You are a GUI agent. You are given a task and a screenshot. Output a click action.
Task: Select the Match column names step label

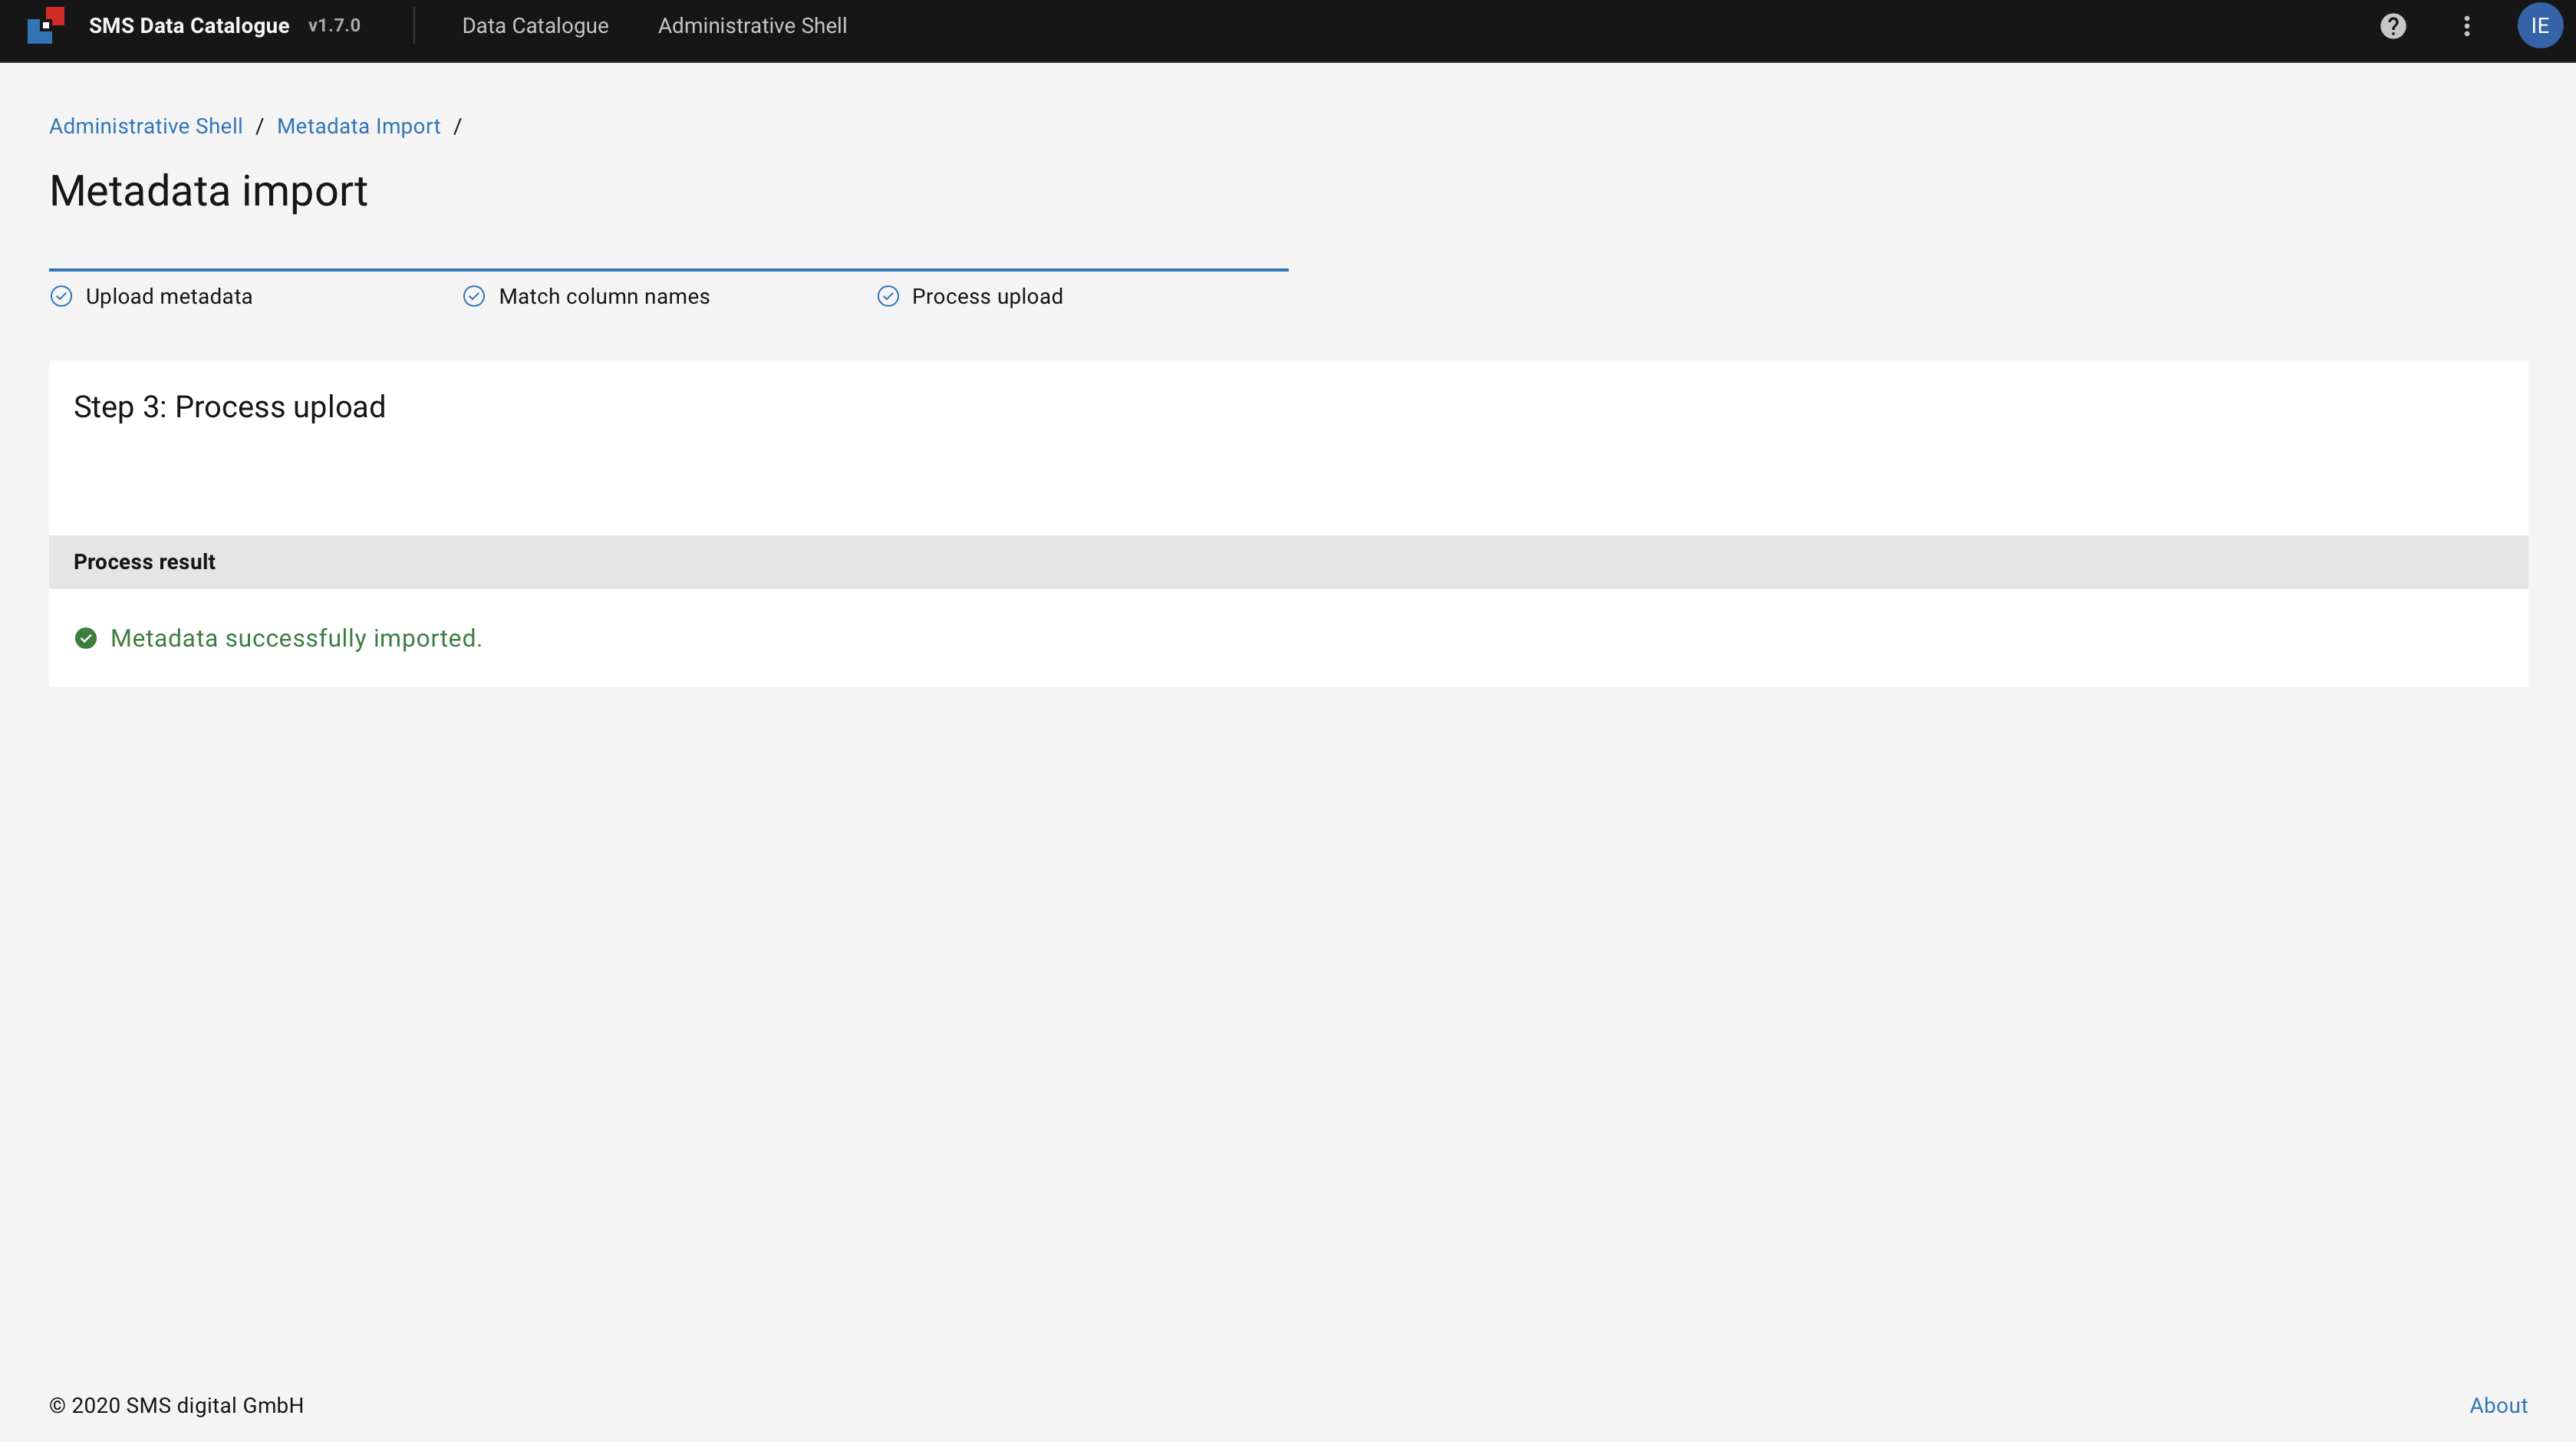(x=604, y=296)
